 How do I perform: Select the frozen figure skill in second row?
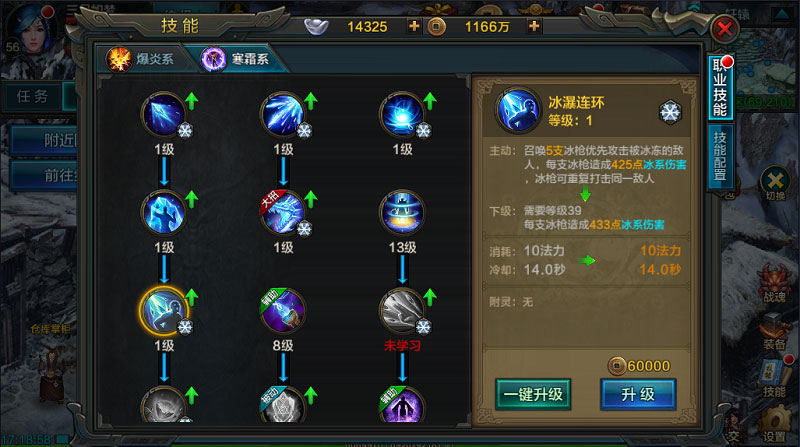[x=164, y=213]
